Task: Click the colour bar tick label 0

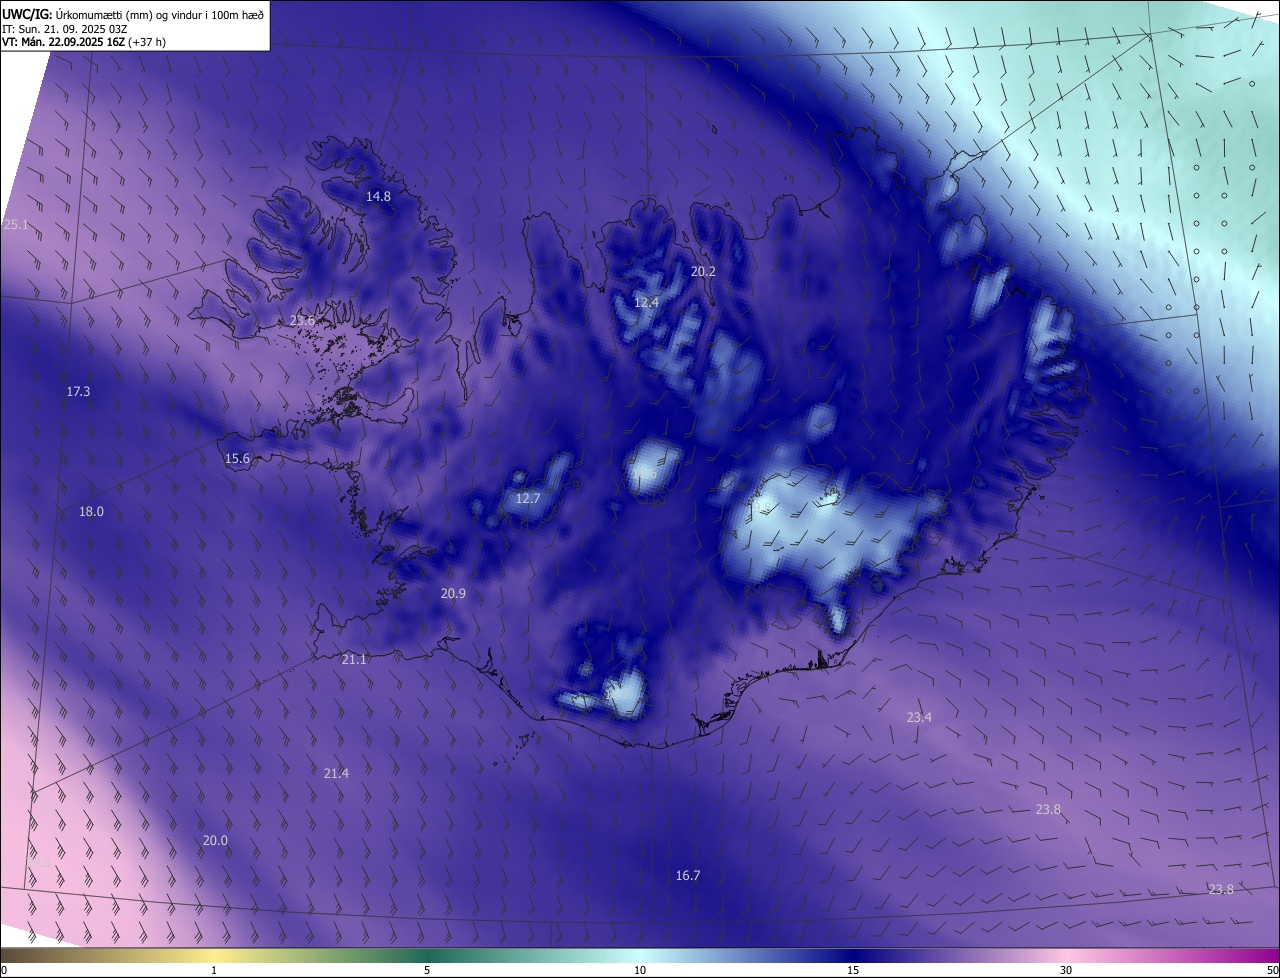Action: tap(4, 970)
